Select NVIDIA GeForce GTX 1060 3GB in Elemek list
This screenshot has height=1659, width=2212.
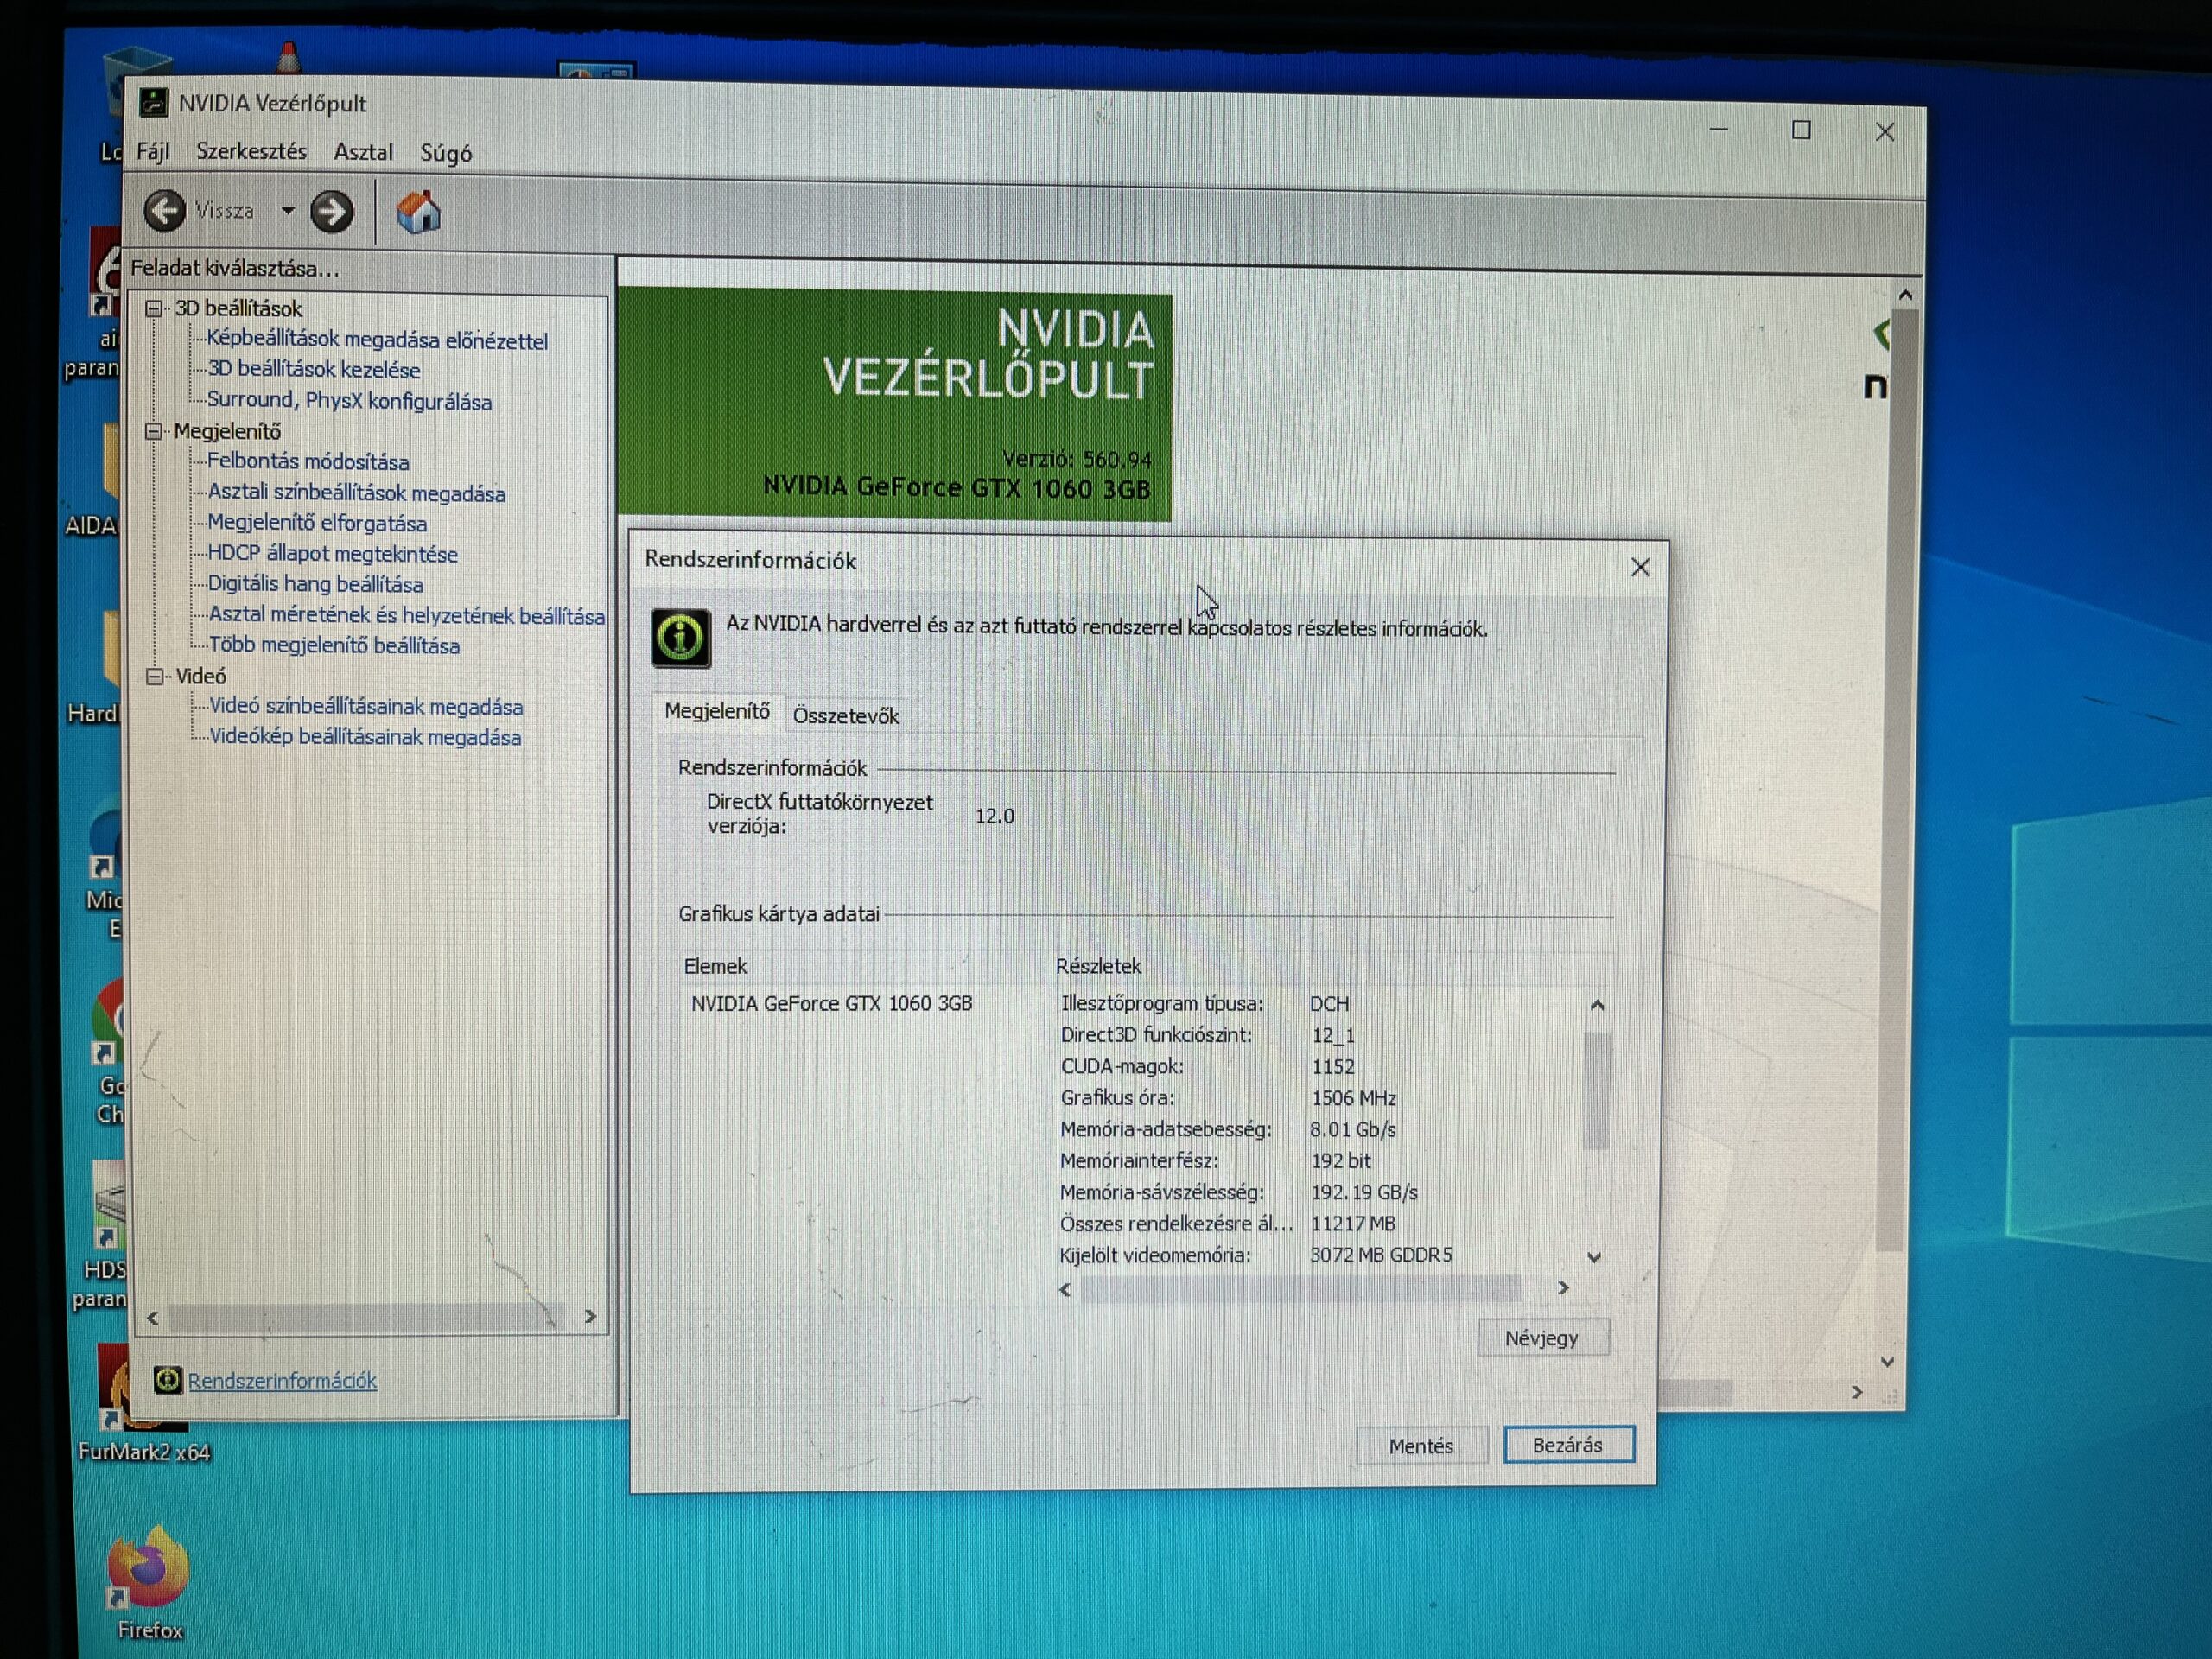click(x=831, y=1004)
